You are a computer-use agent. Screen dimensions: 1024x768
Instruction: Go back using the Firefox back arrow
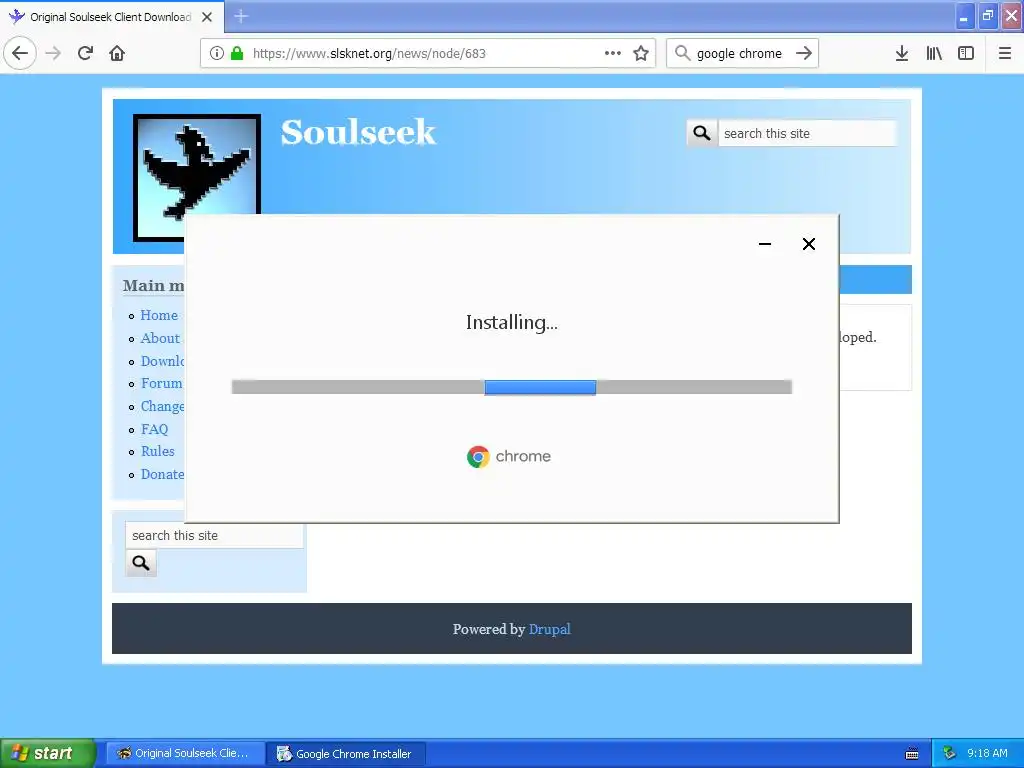(20, 53)
